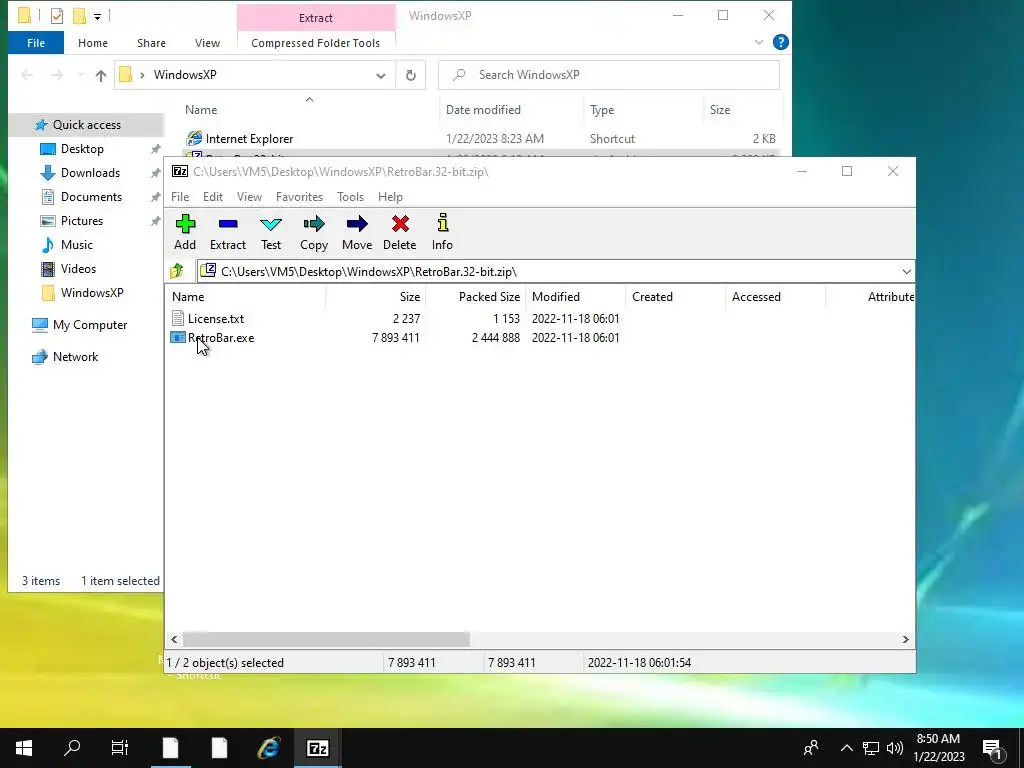The height and width of the screenshot is (768, 1024).
Task: Go up one folder level in 7-Zip
Action: tap(176, 271)
